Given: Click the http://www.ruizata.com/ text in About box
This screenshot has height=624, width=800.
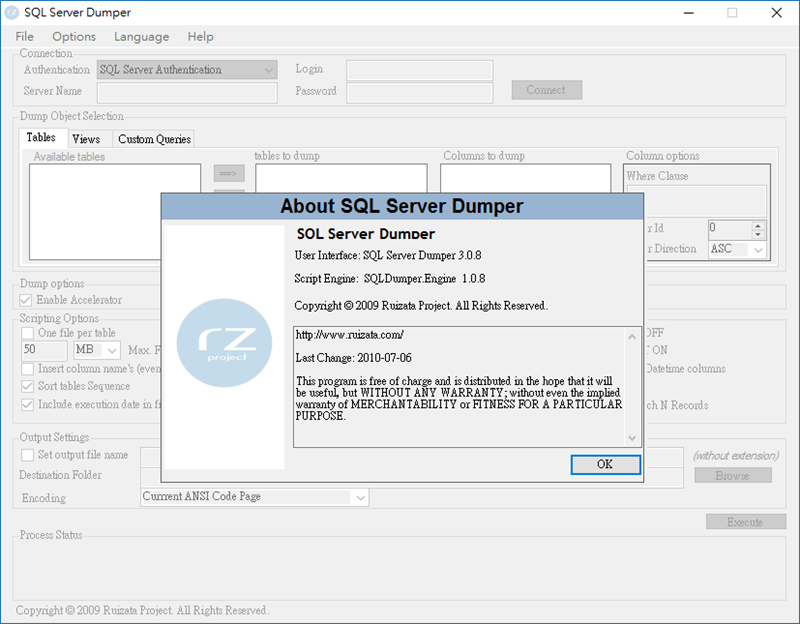Looking at the screenshot, I should (x=349, y=335).
